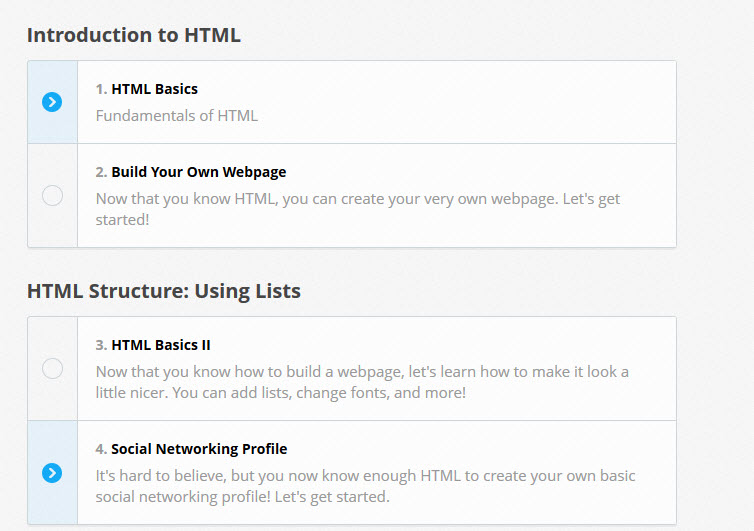Open the Social Networking Profile lesson title

click(x=199, y=449)
